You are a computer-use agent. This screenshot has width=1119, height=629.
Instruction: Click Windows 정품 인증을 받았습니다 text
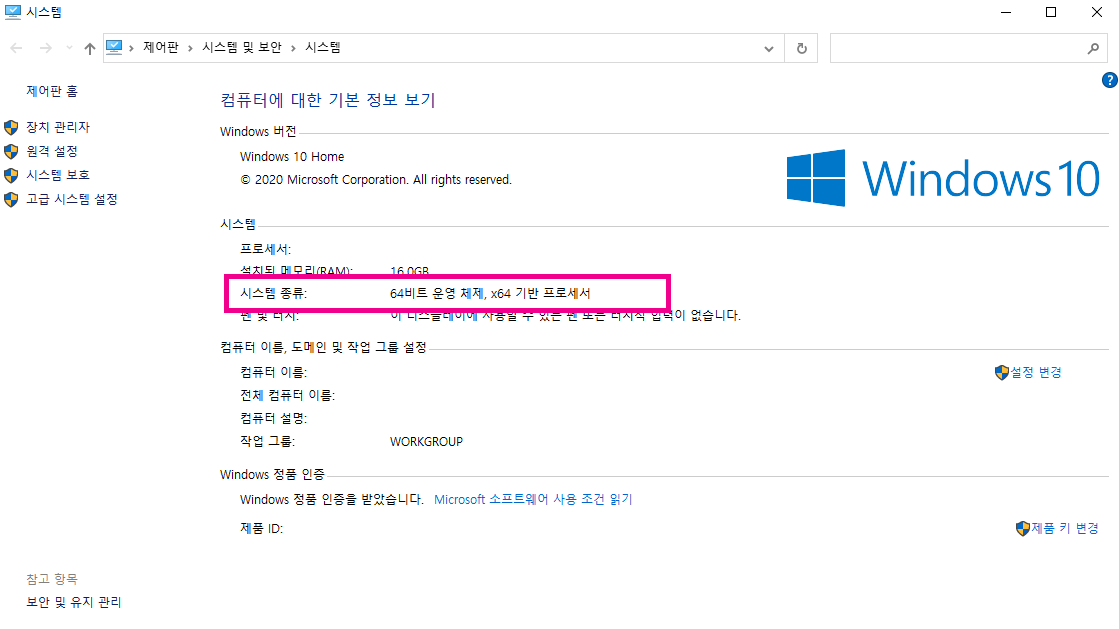point(332,499)
